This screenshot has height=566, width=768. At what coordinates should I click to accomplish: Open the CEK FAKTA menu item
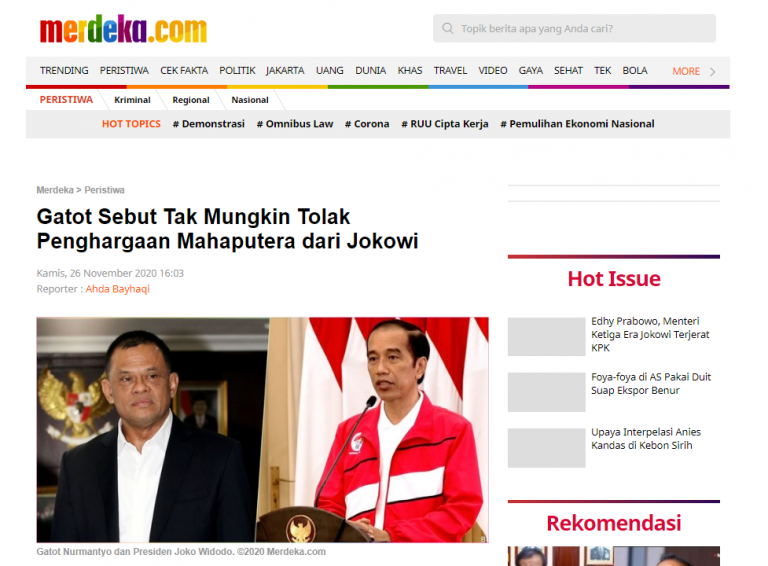pos(184,71)
